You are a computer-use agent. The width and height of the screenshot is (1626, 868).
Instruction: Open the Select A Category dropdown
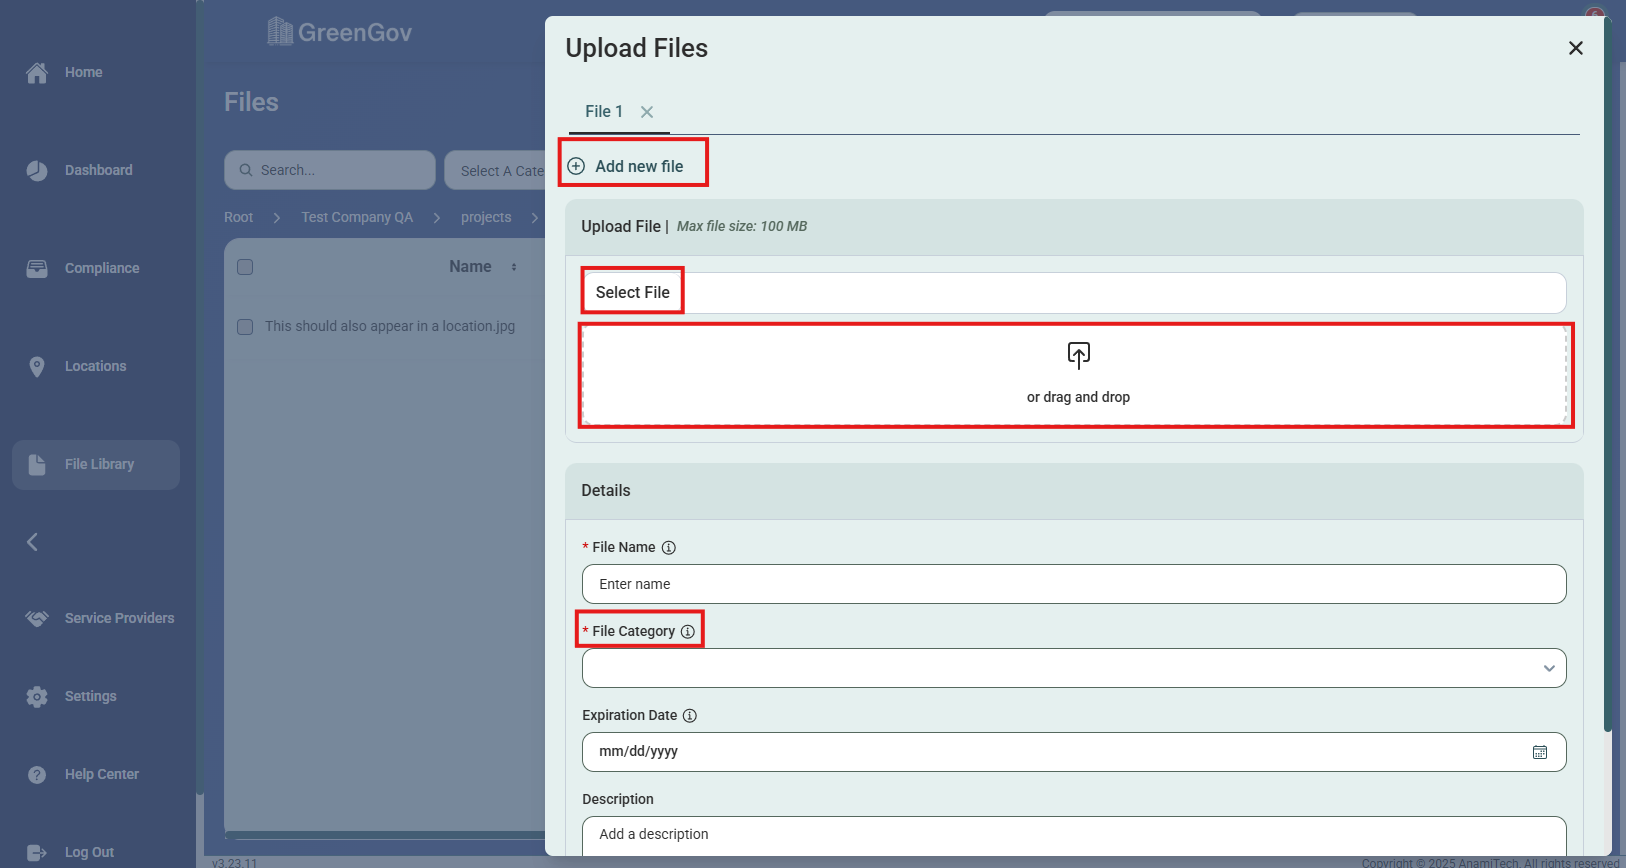click(501, 171)
